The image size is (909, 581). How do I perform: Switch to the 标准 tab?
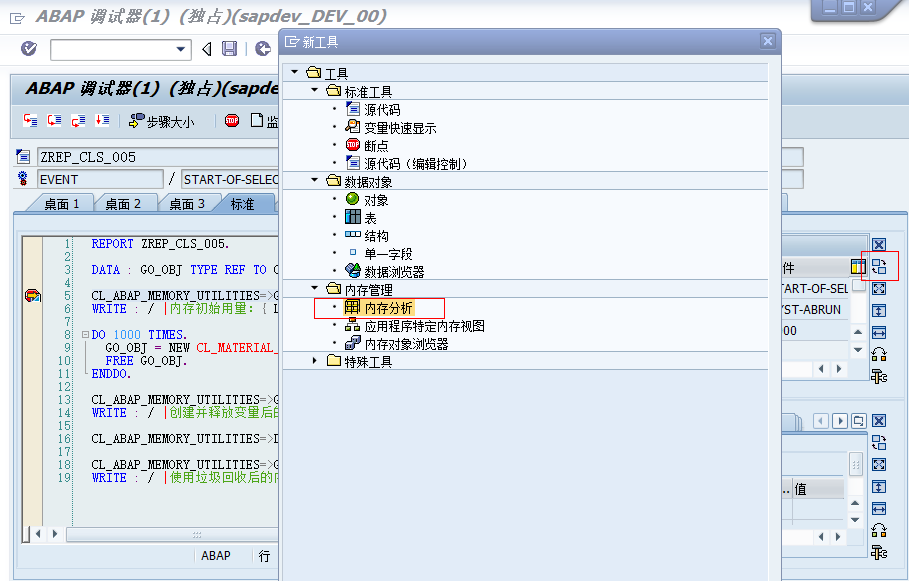[243, 202]
